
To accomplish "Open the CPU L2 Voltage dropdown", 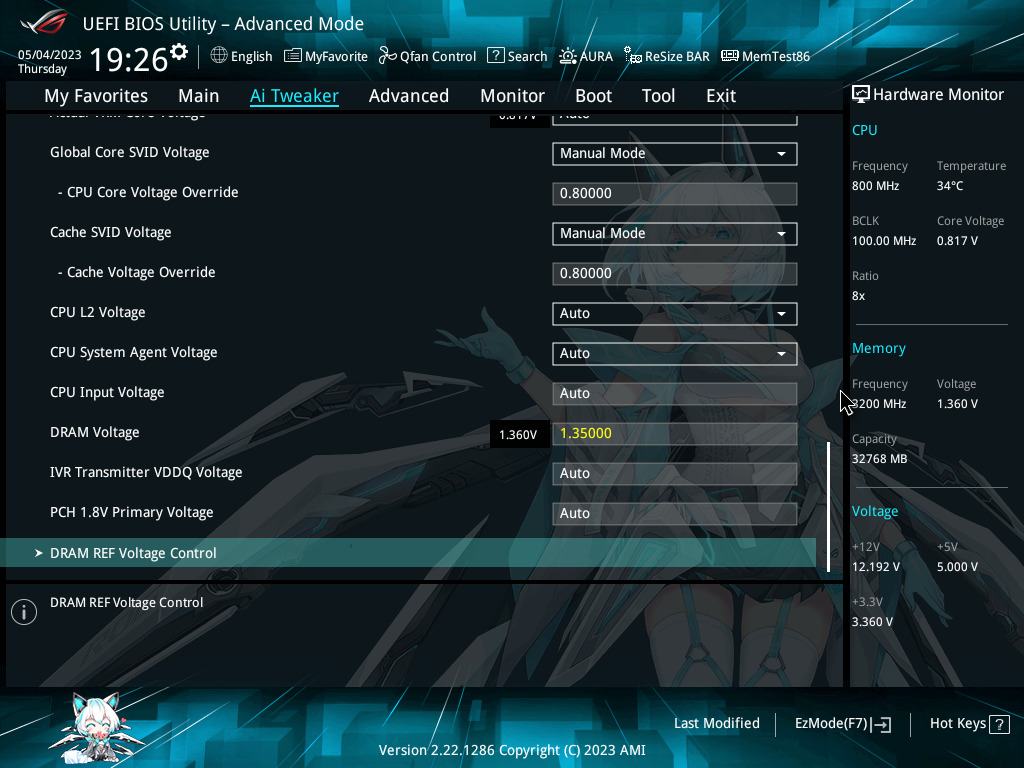I will tap(675, 313).
